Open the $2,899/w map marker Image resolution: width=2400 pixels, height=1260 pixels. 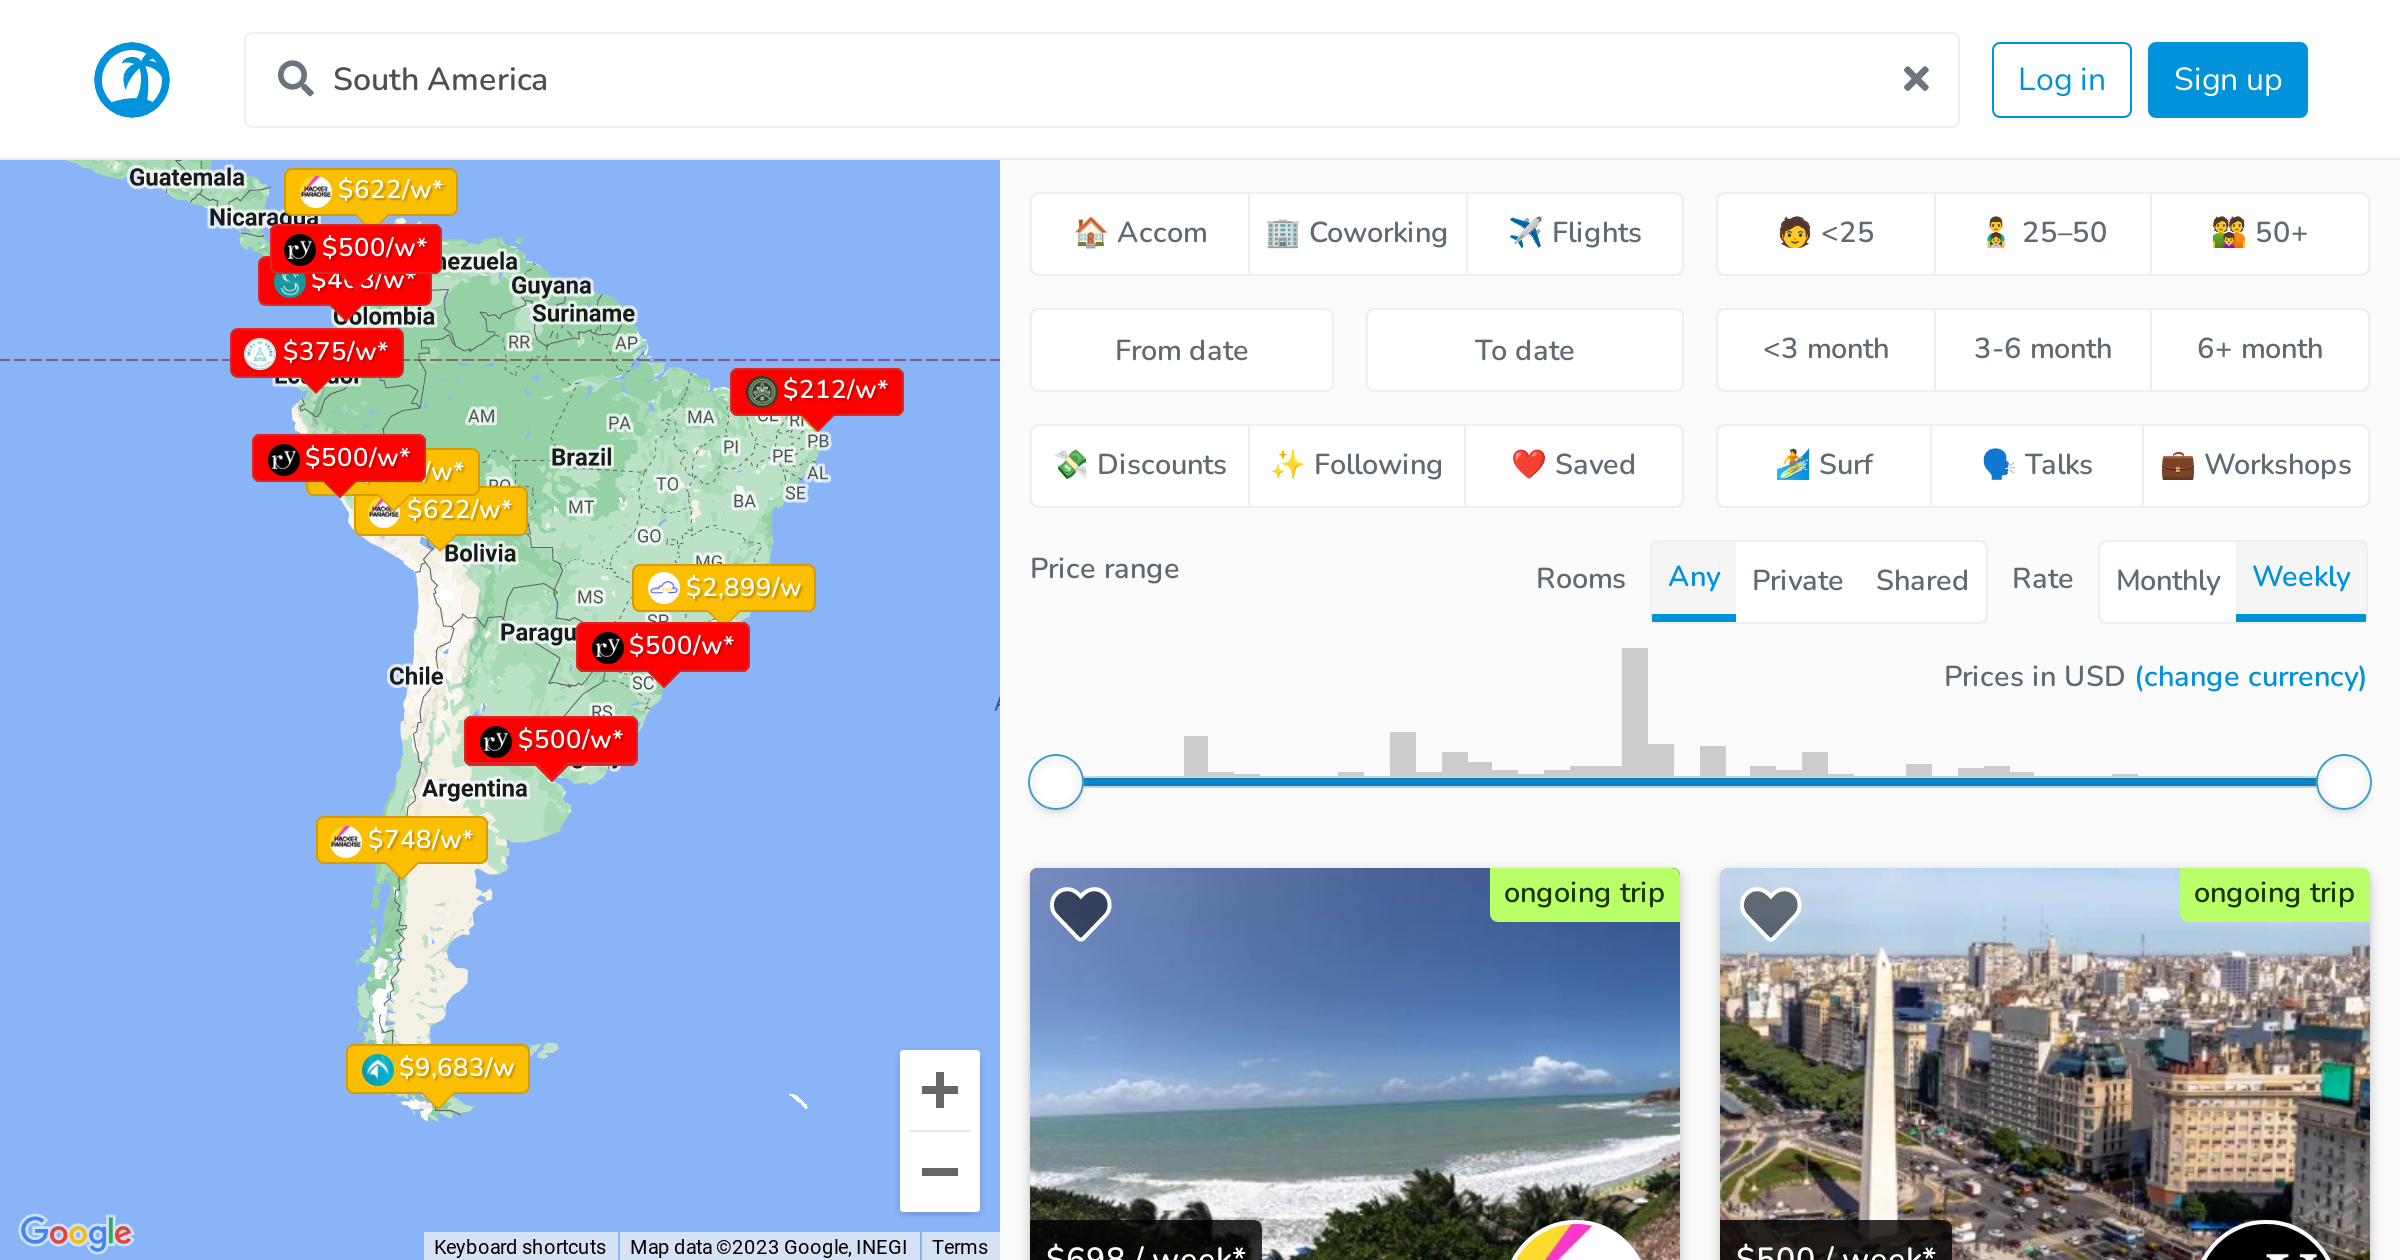point(724,588)
